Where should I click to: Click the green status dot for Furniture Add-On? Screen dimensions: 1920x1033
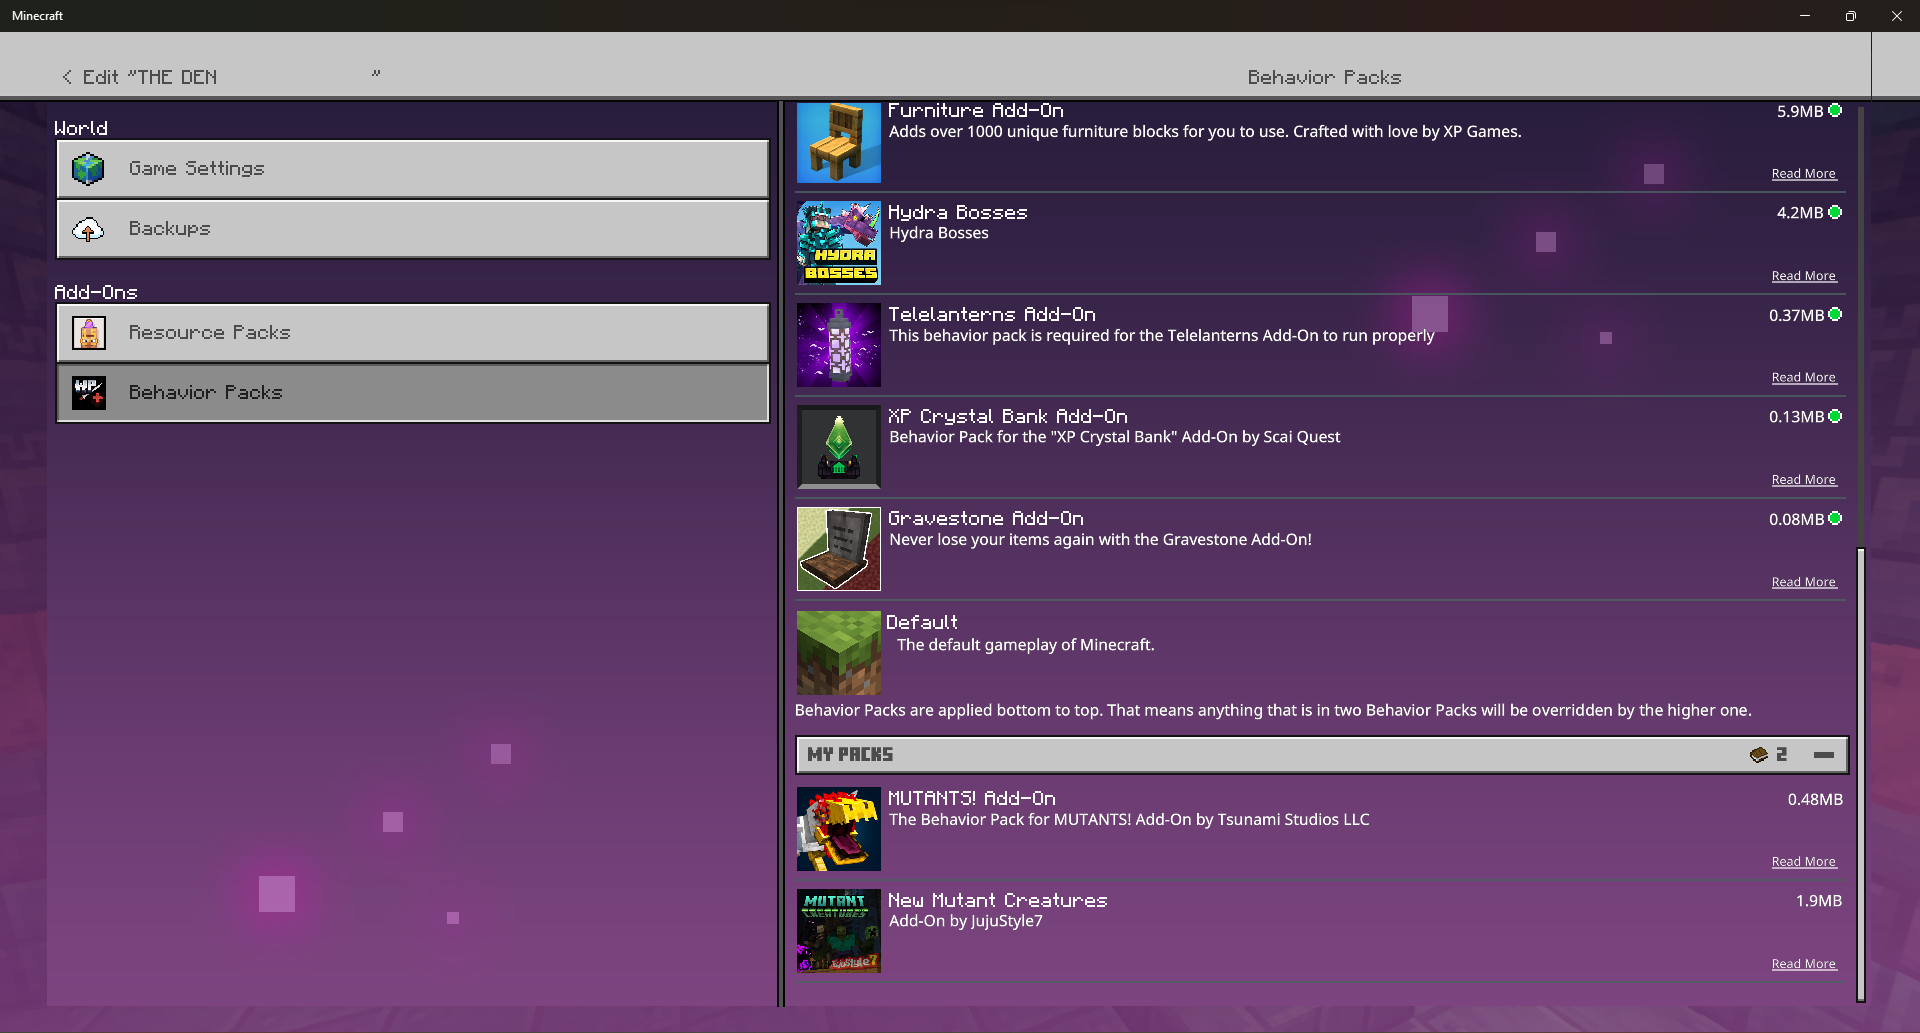(x=1835, y=111)
